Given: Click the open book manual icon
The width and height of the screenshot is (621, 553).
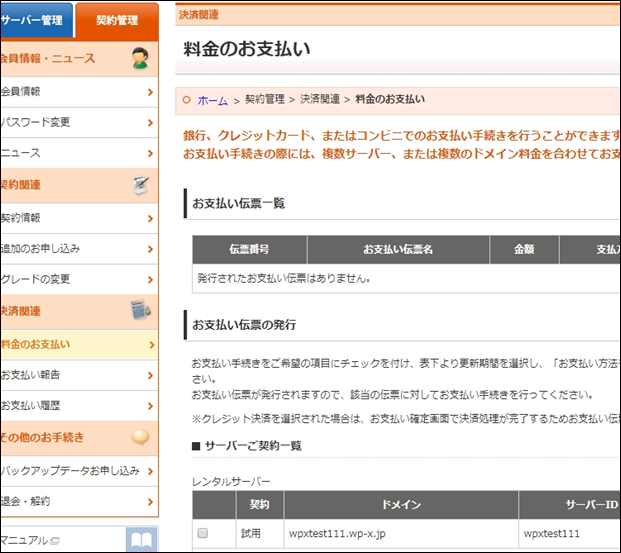Looking at the screenshot, I should click(141, 539).
